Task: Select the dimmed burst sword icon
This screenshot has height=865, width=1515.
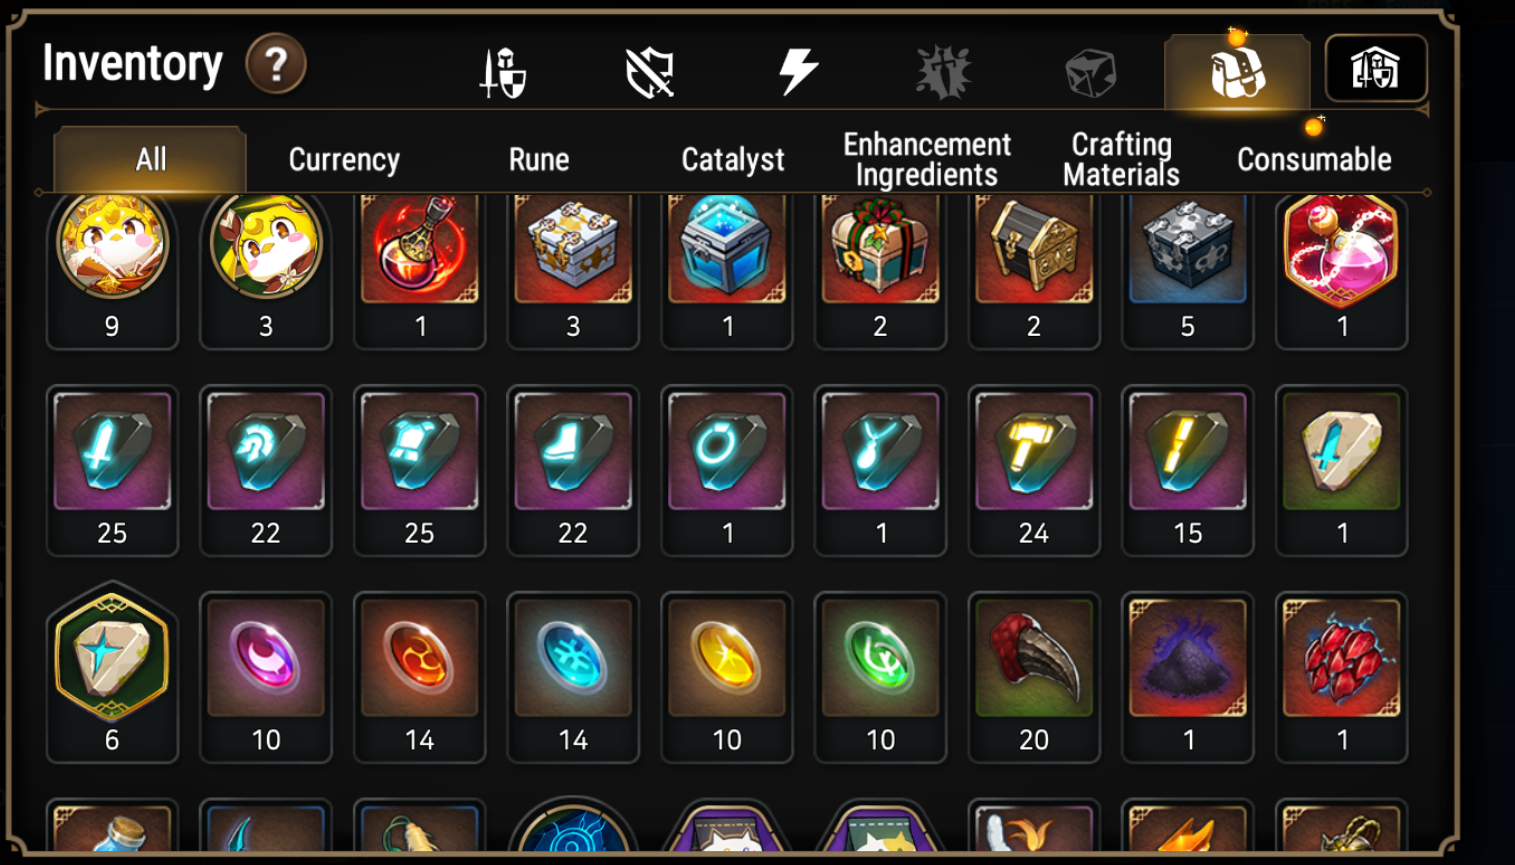Action: click(943, 72)
